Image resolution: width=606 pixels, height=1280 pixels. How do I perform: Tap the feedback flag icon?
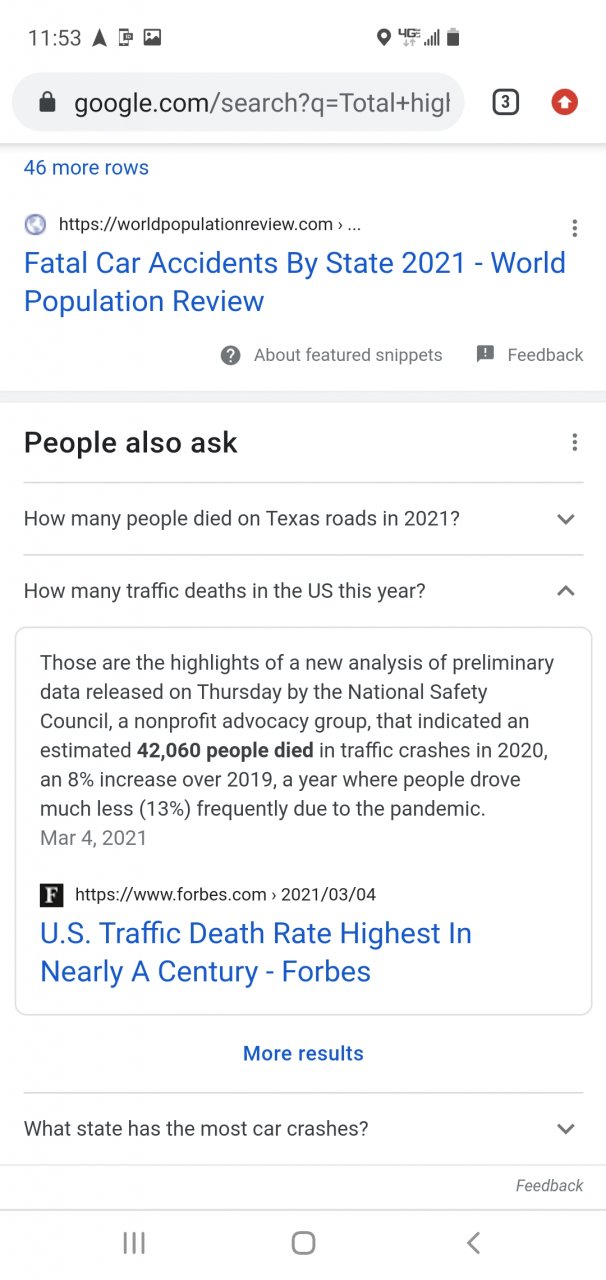click(x=486, y=354)
